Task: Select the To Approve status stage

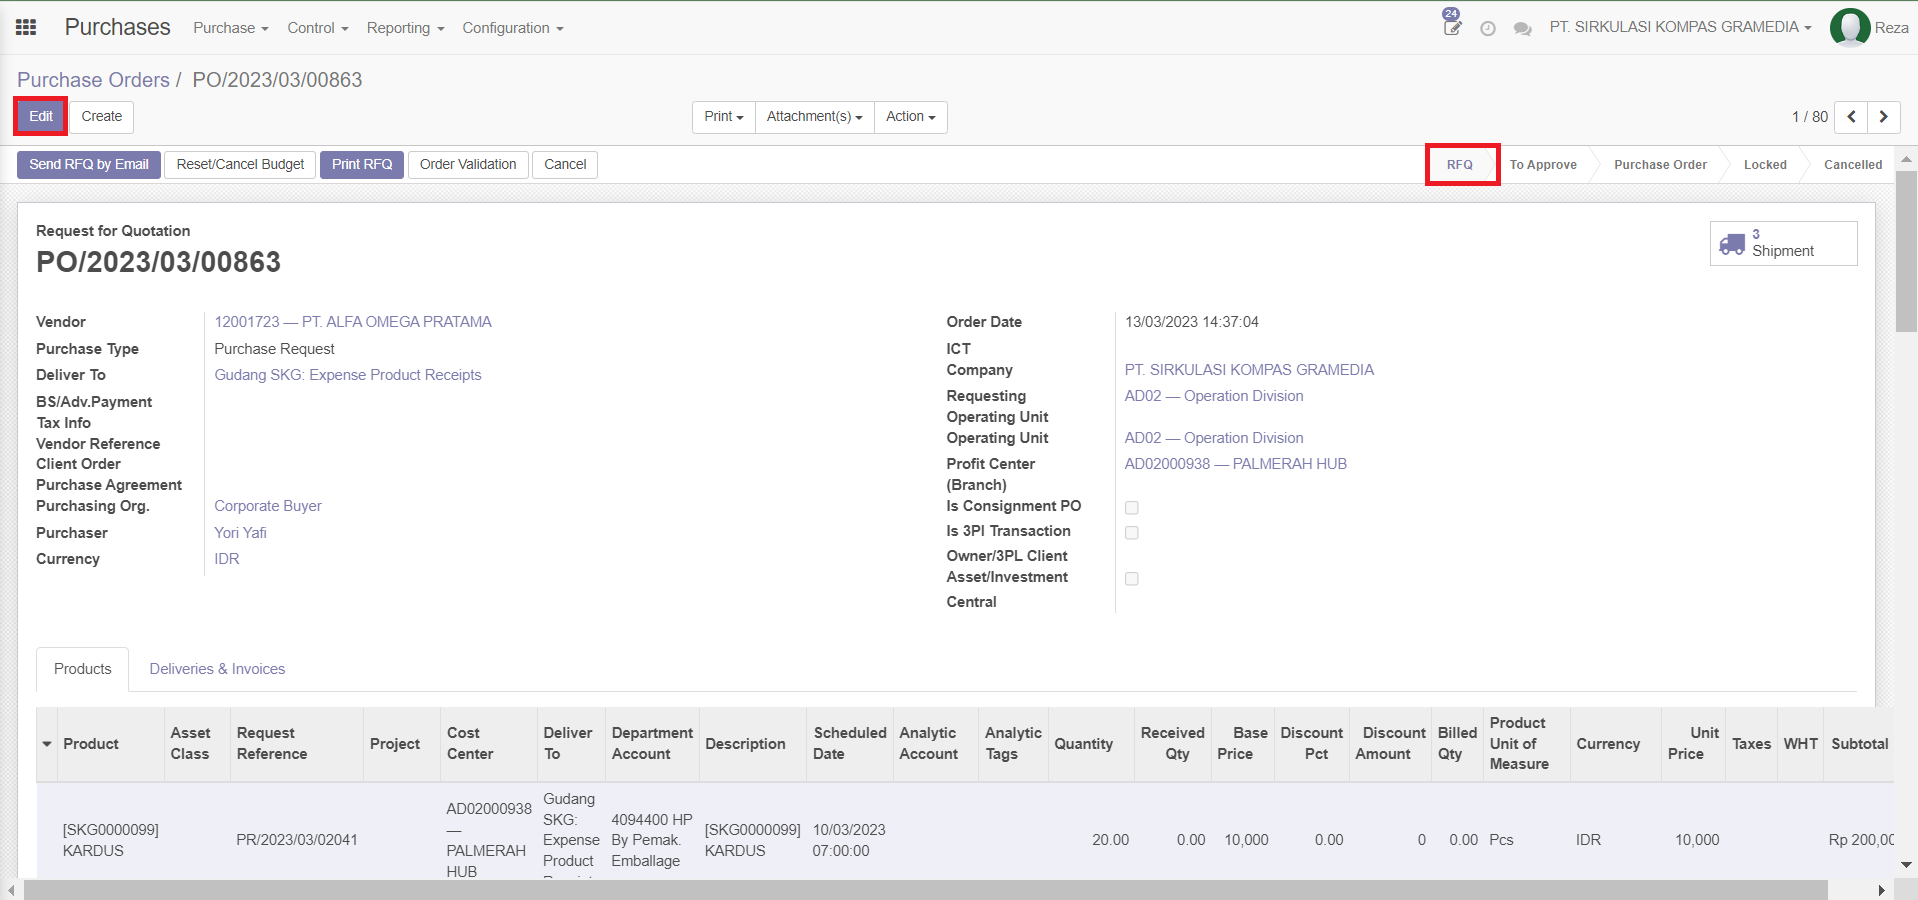Action: tap(1543, 165)
